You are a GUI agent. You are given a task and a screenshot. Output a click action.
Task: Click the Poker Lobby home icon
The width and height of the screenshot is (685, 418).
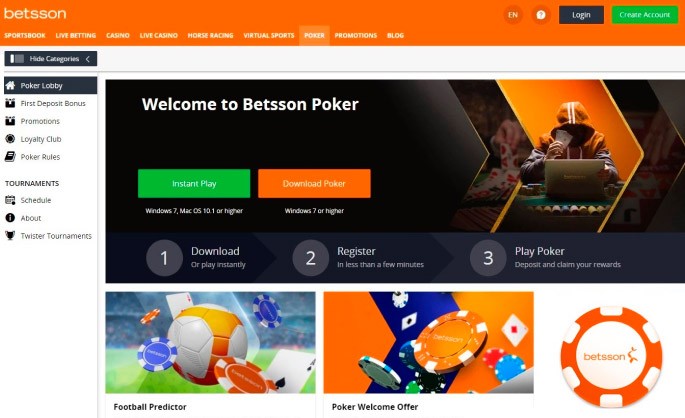[x=10, y=85]
